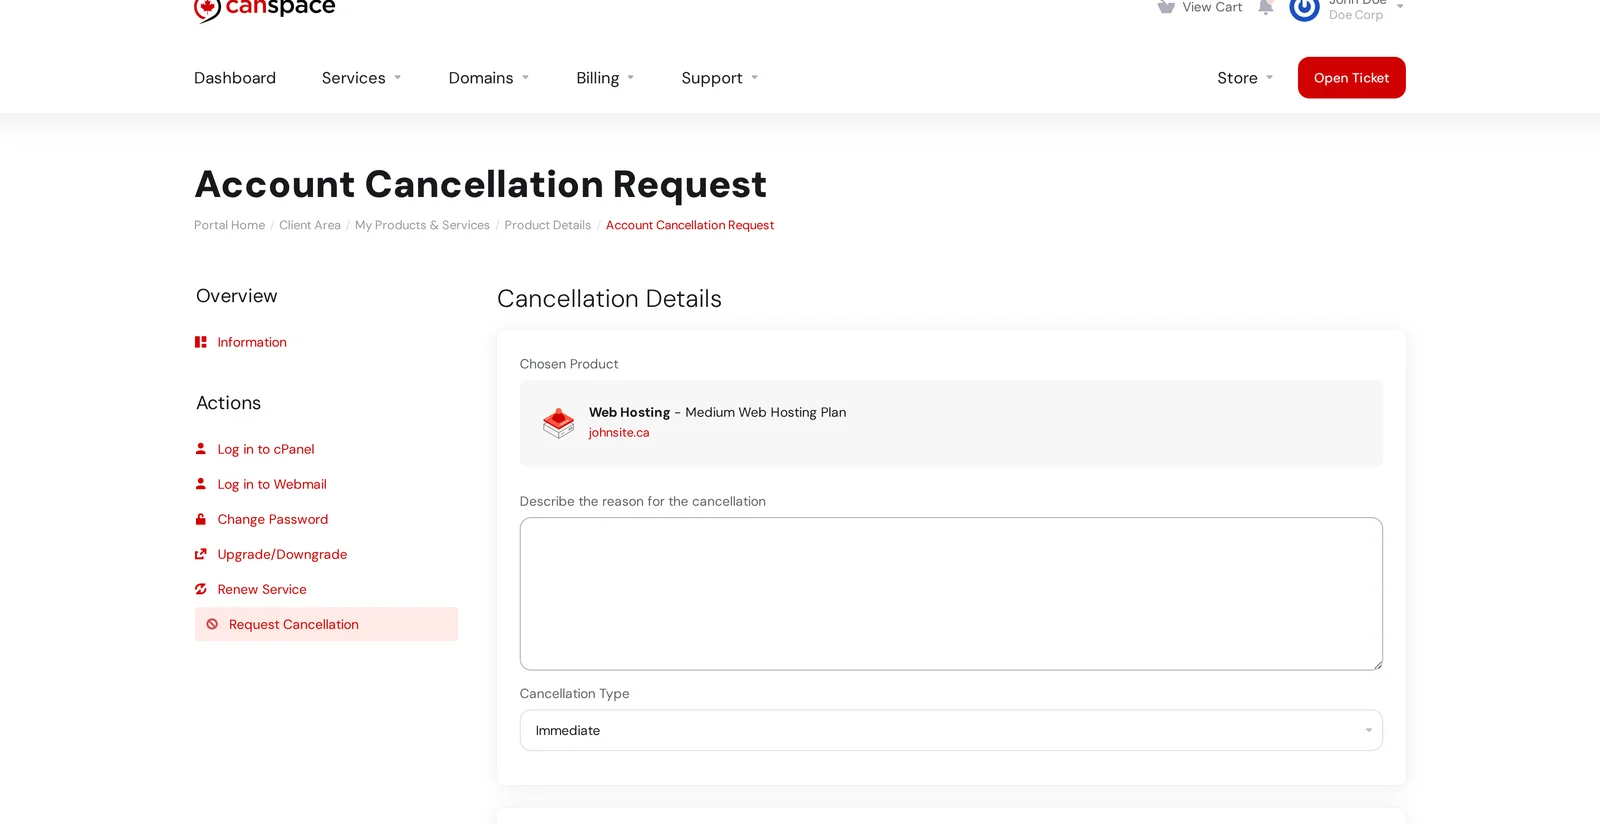Follow the Product Details breadcrumb link
Image resolution: width=1600 pixels, height=824 pixels.
548,225
